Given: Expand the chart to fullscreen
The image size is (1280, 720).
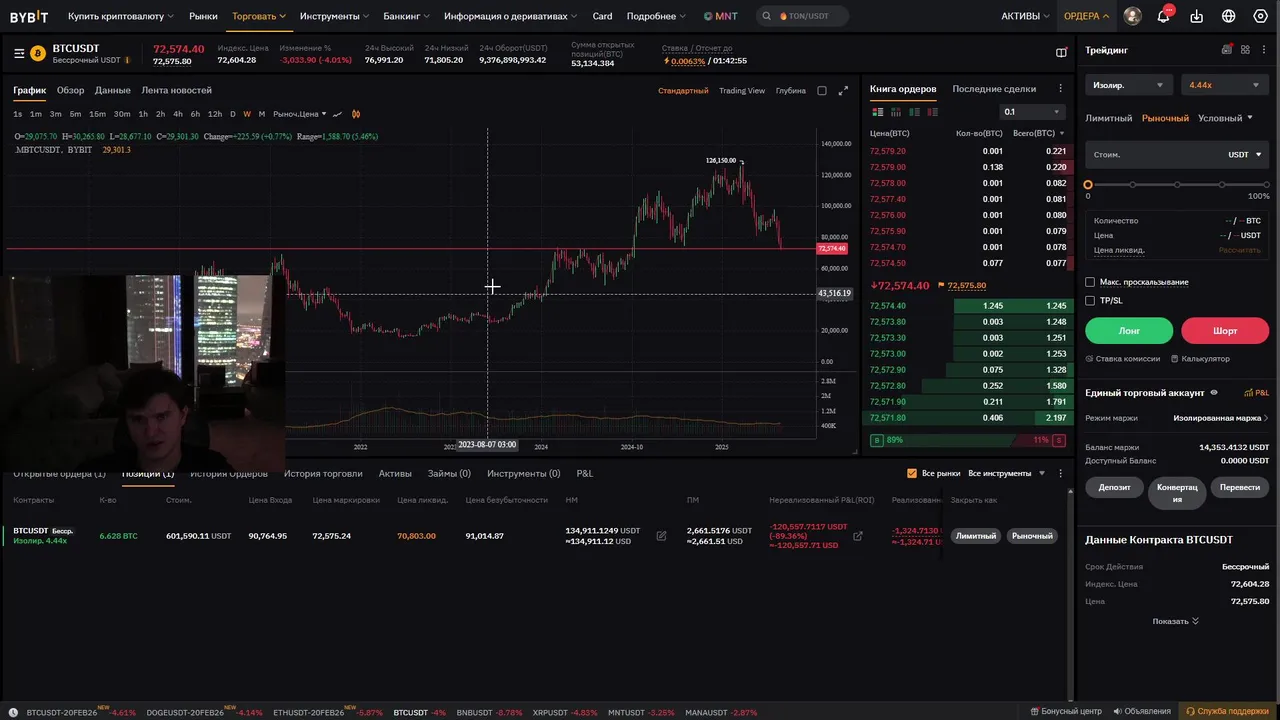Looking at the screenshot, I should click(843, 91).
